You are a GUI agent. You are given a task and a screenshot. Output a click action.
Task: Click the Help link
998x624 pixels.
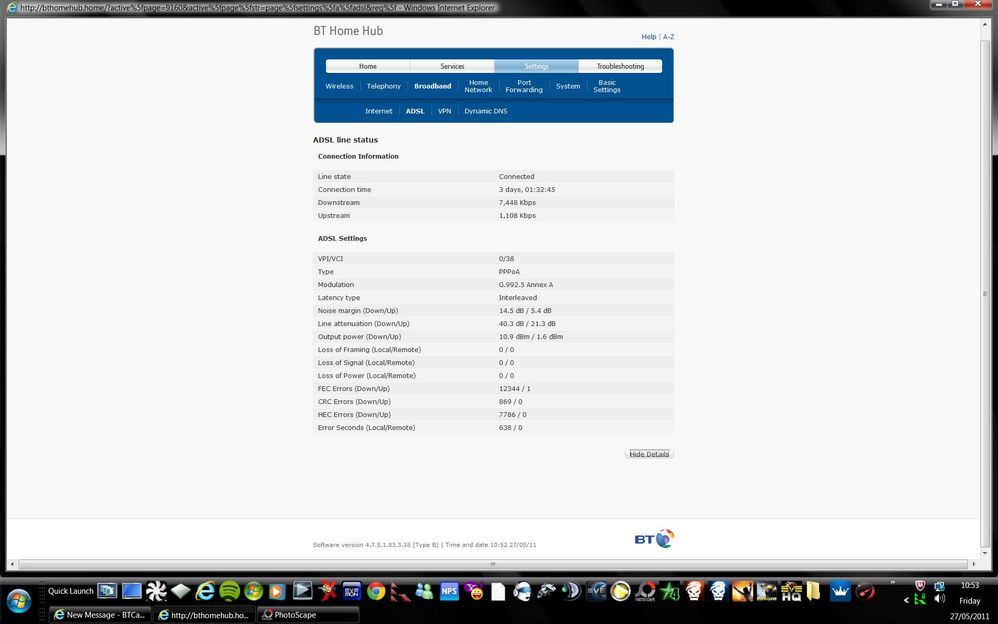tap(649, 37)
